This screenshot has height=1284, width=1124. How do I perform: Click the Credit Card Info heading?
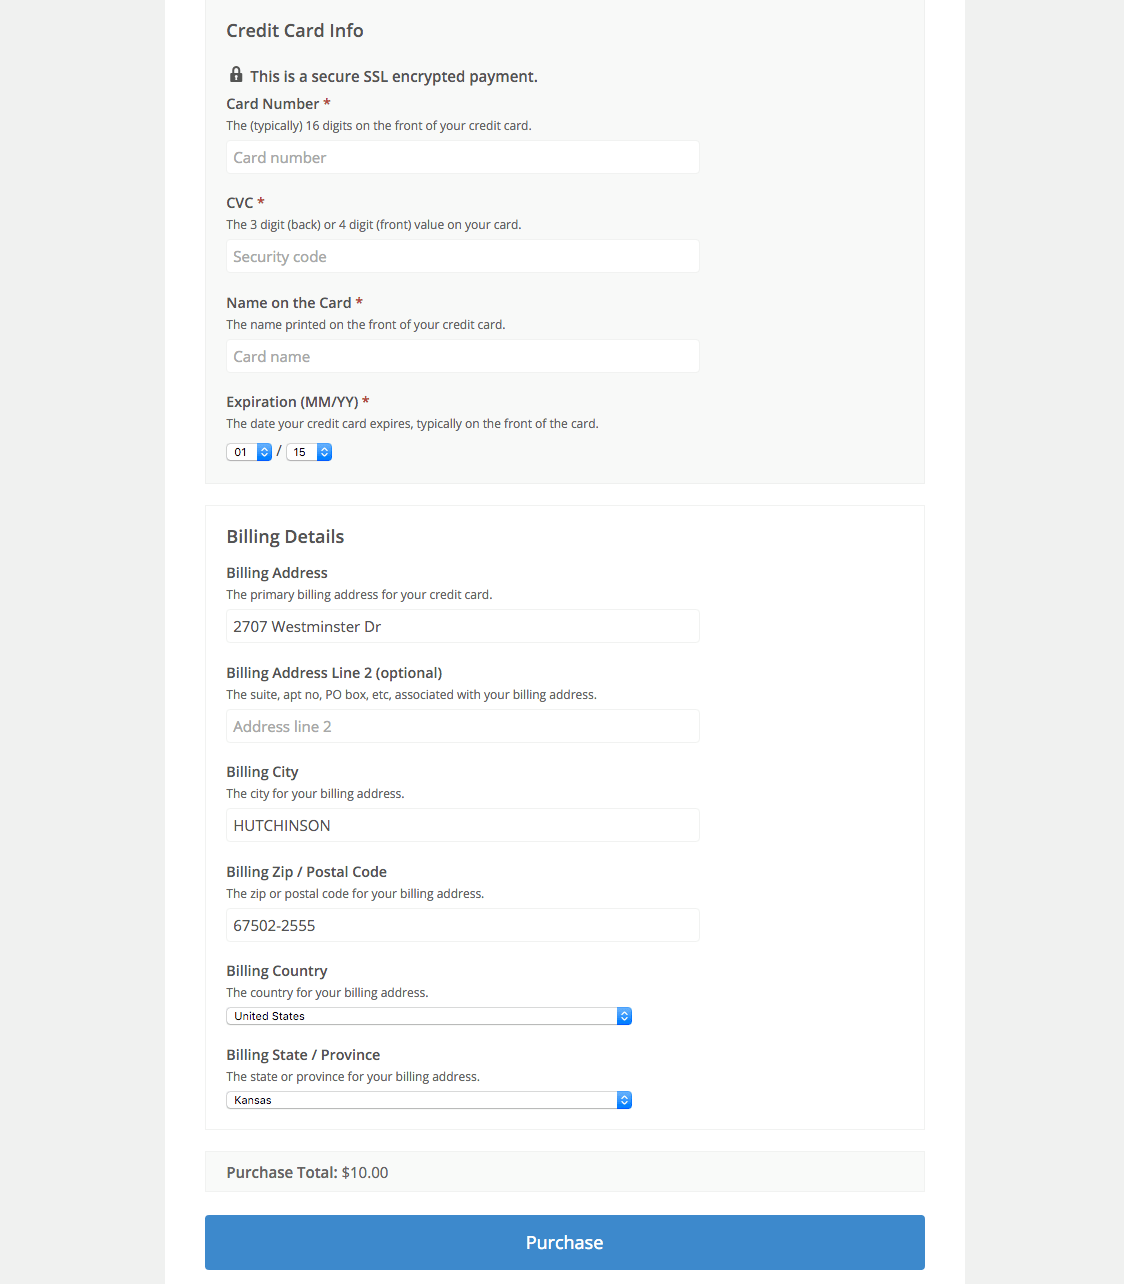294,31
